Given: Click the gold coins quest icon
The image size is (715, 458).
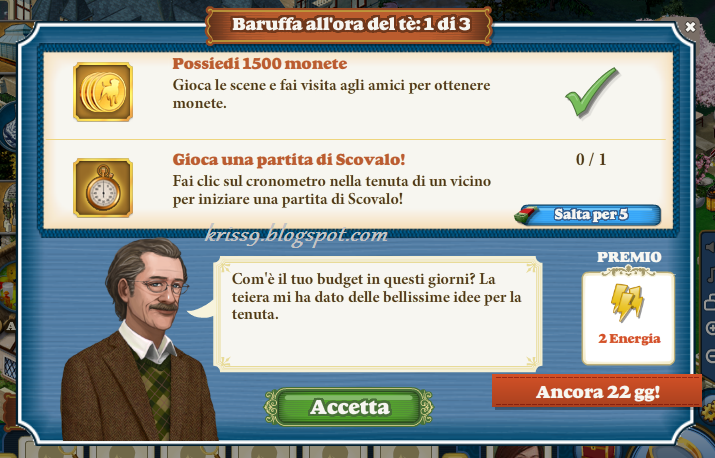Looking at the screenshot, I should pyautogui.click(x=103, y=92).
